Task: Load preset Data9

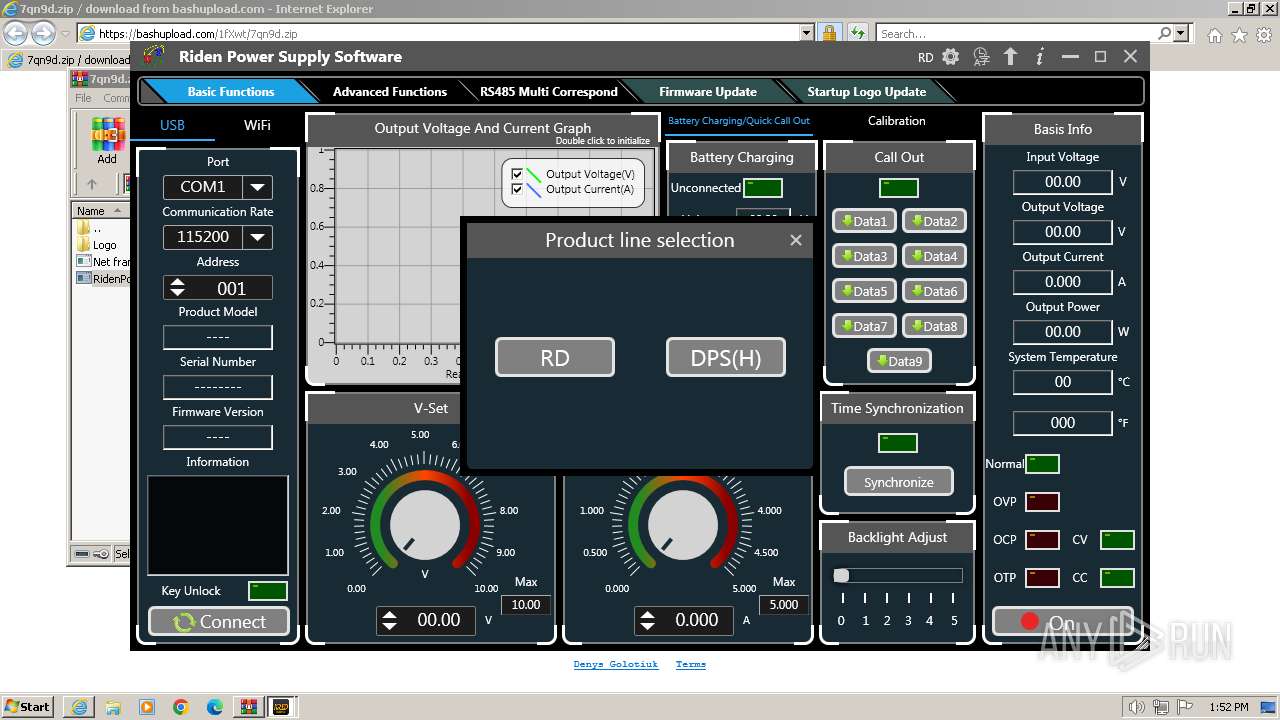Action: point(899,361)
